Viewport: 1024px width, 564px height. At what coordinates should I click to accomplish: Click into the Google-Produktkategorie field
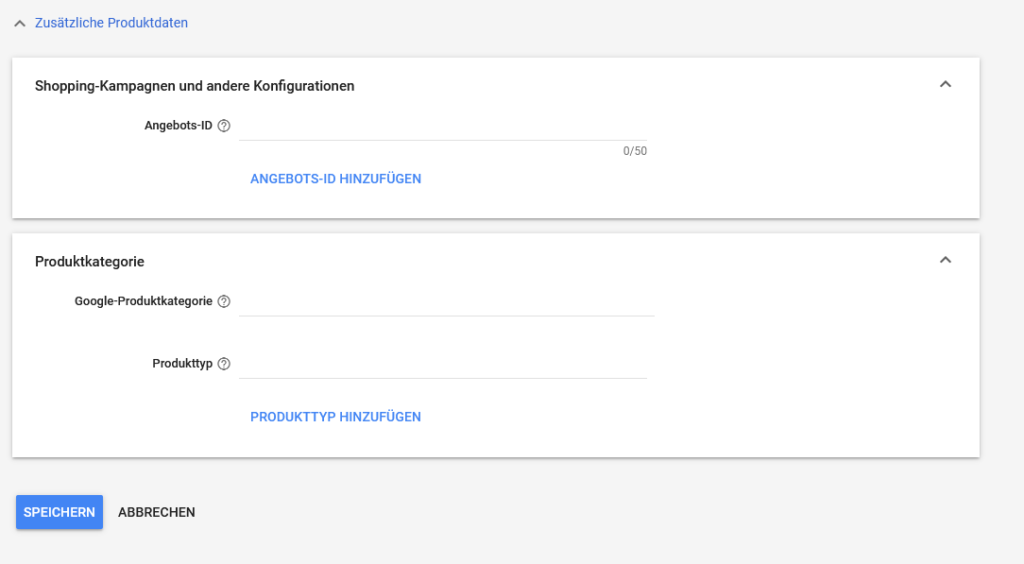coord(446,302)
